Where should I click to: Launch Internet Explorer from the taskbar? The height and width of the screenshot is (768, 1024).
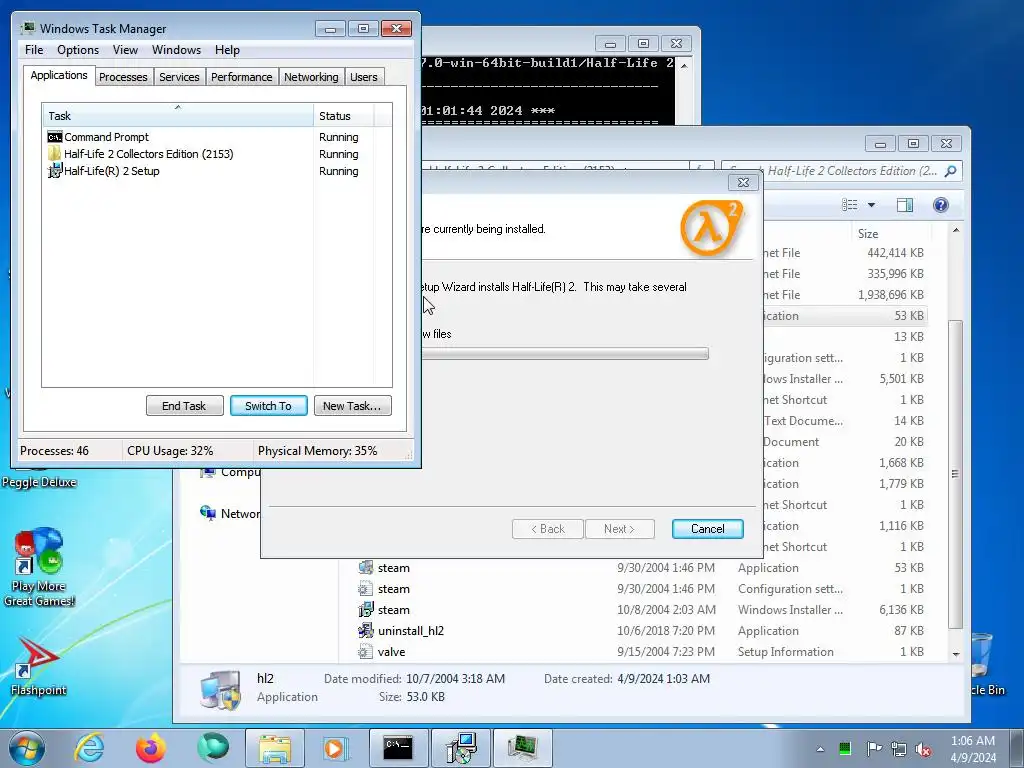click(89, 748)
